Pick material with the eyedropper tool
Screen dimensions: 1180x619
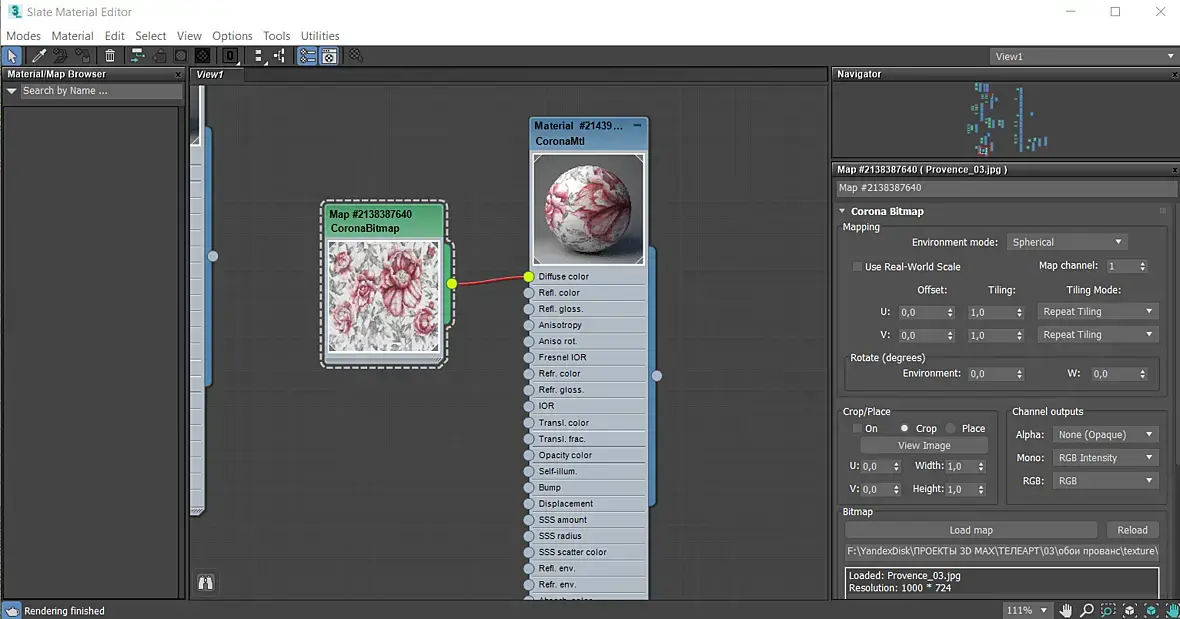point(40,56)
